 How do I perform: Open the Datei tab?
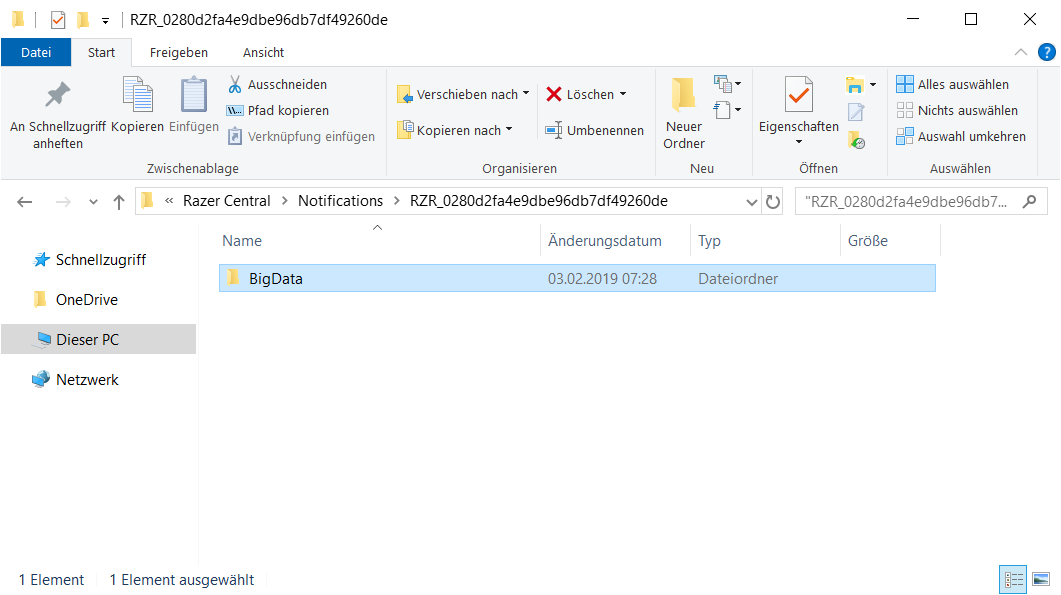36,52
